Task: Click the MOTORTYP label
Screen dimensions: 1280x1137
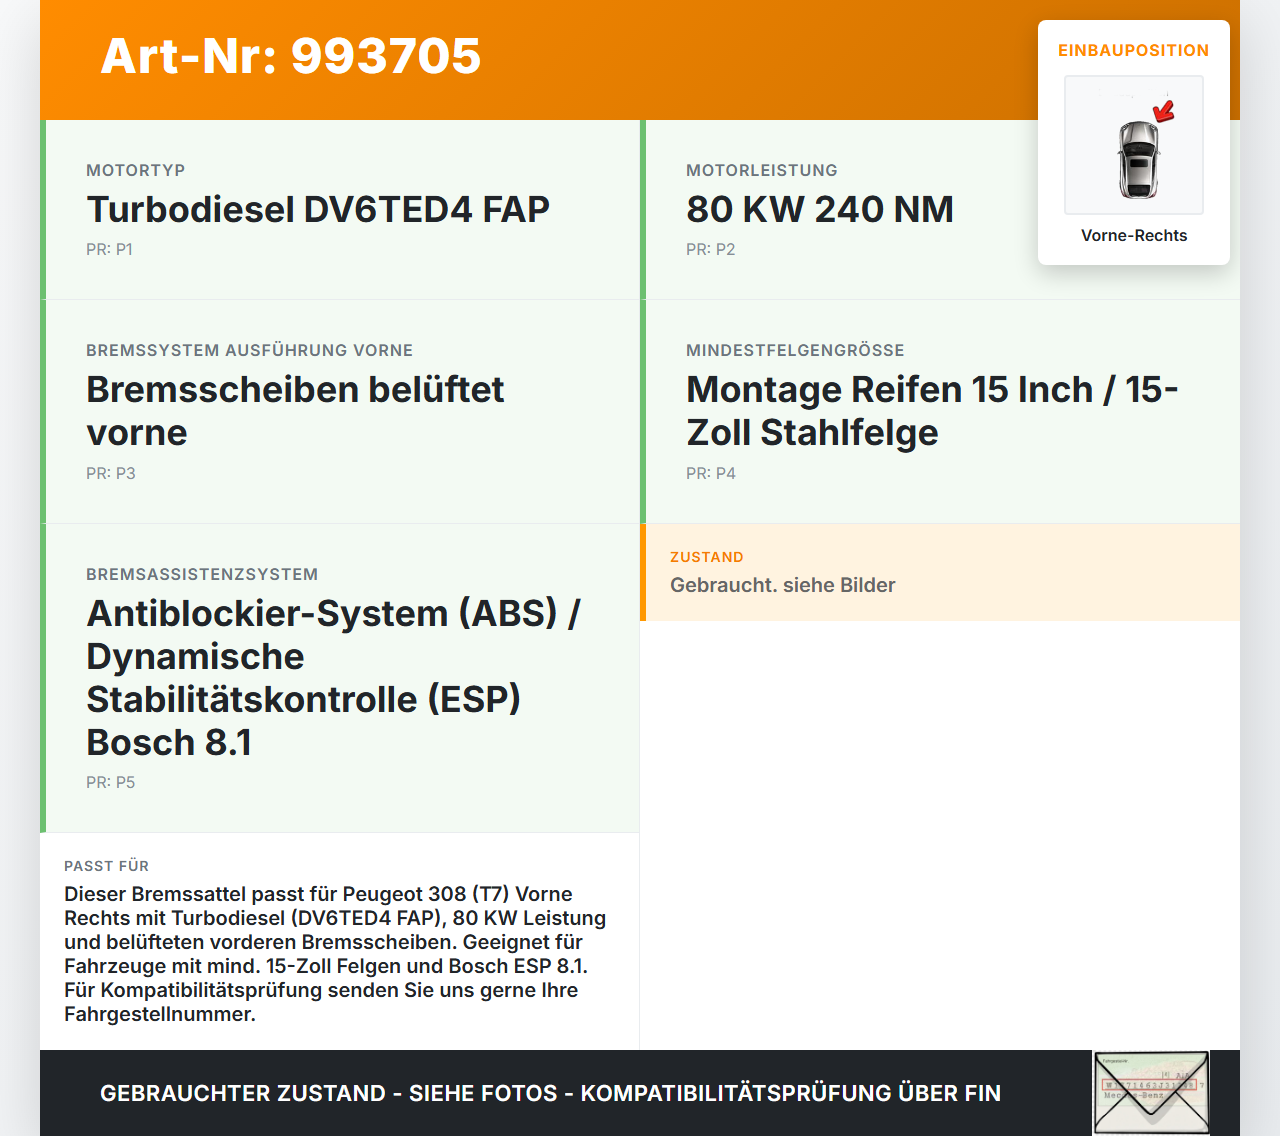Action: pos(136,170)
